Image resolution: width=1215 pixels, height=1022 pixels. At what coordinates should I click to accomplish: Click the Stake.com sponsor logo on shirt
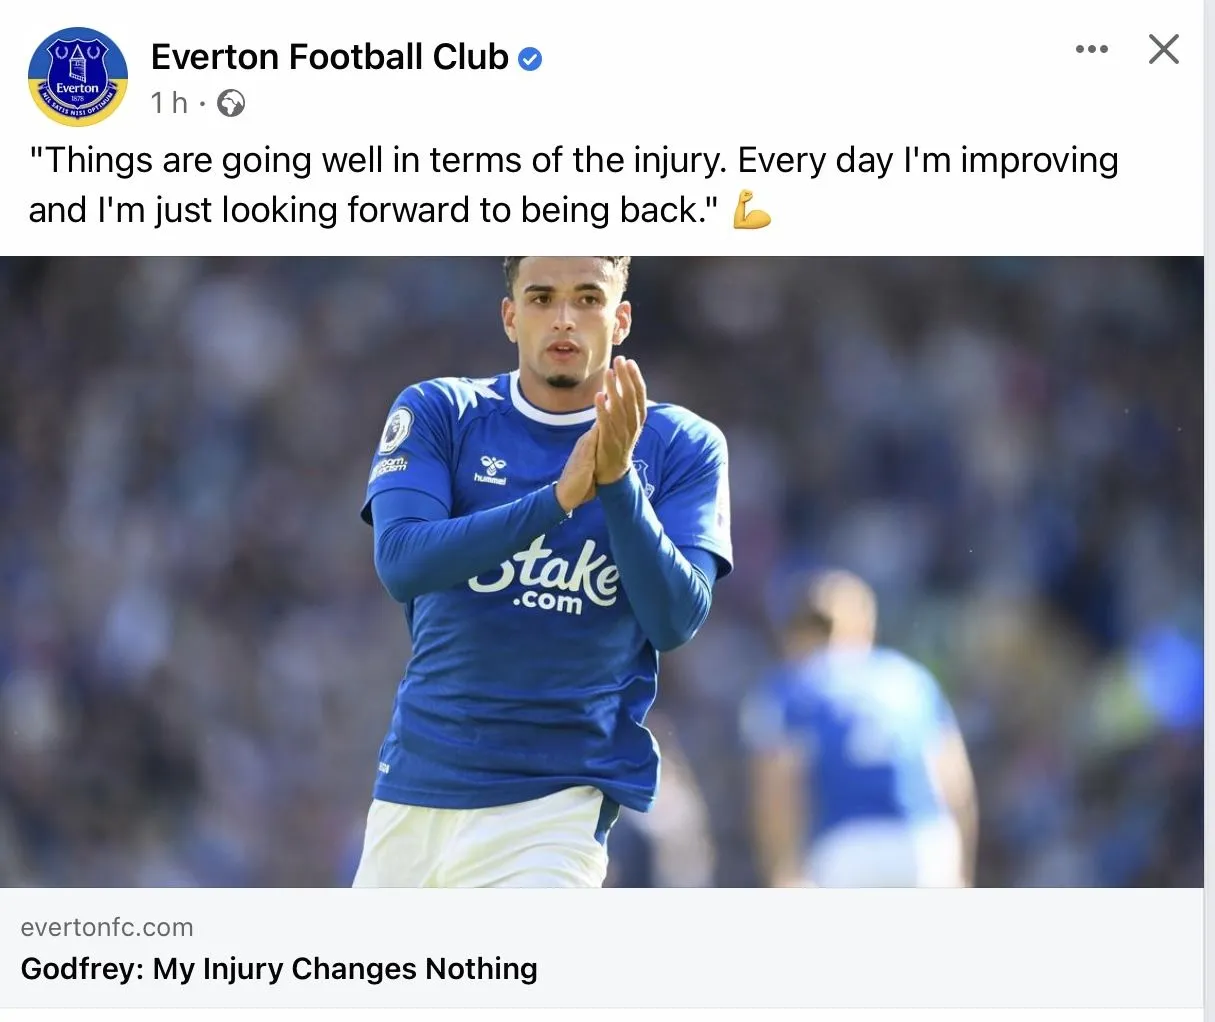pyautogui.click(x=546, y=577)
